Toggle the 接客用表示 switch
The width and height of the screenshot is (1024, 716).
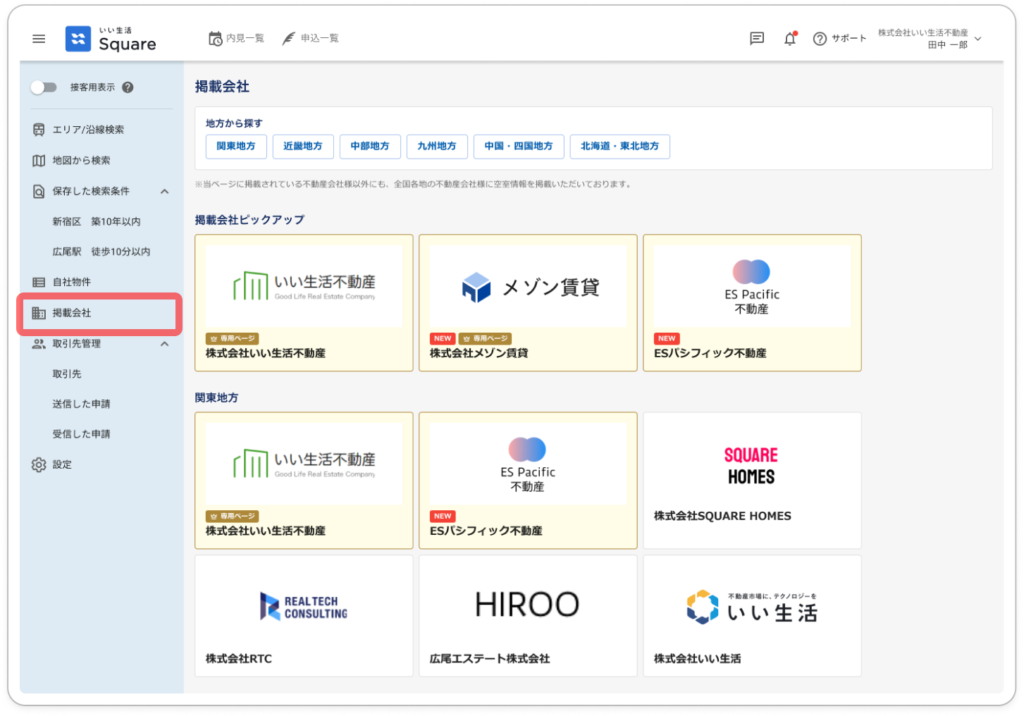click(43, 88)
